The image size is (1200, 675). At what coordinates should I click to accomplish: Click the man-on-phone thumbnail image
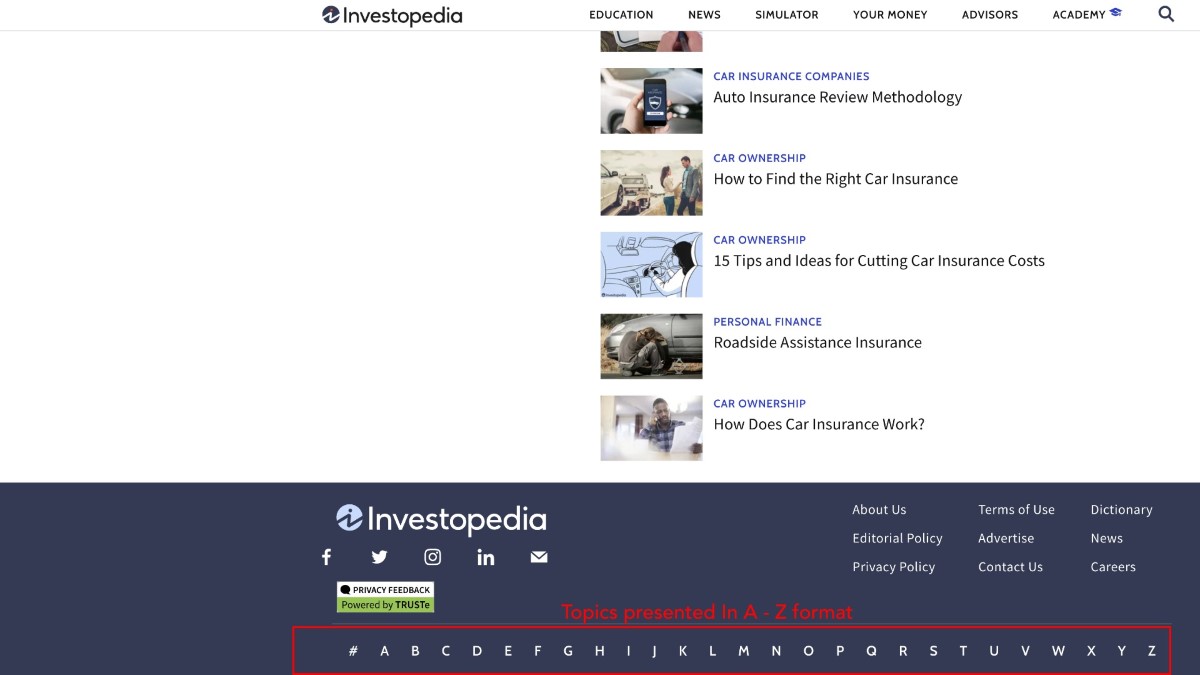pos(651,428)
